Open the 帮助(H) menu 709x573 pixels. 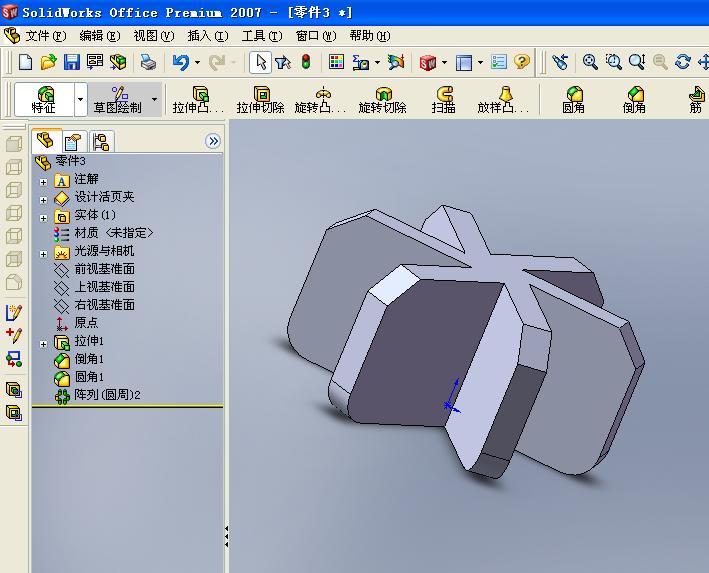coord(370,36)
